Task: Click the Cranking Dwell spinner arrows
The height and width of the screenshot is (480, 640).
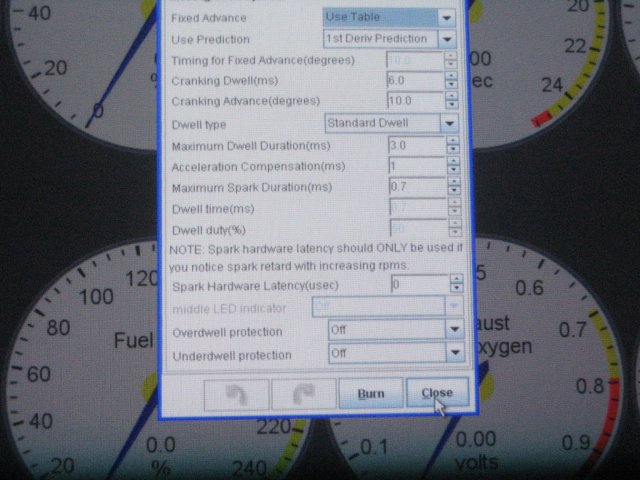Action: click(450, 80)
